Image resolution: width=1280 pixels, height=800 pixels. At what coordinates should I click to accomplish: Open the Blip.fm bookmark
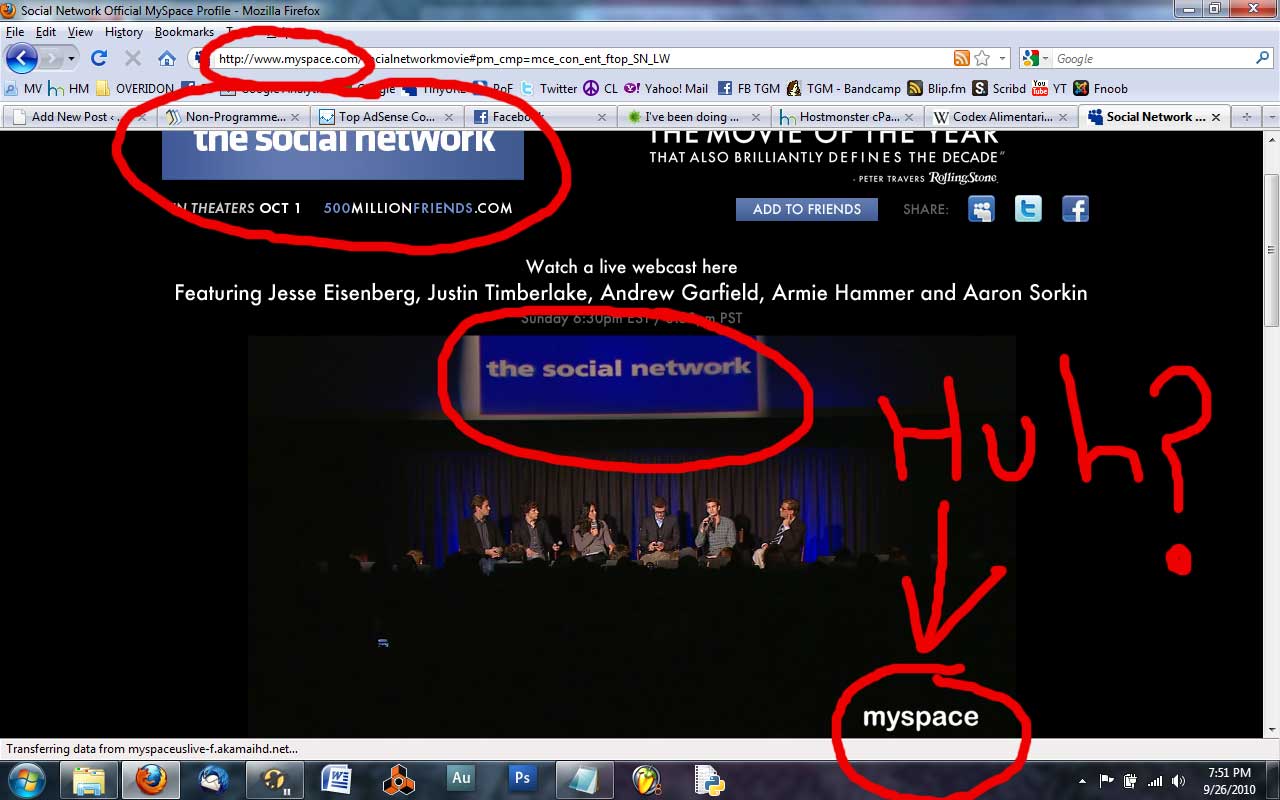click(x=937, y=88)
